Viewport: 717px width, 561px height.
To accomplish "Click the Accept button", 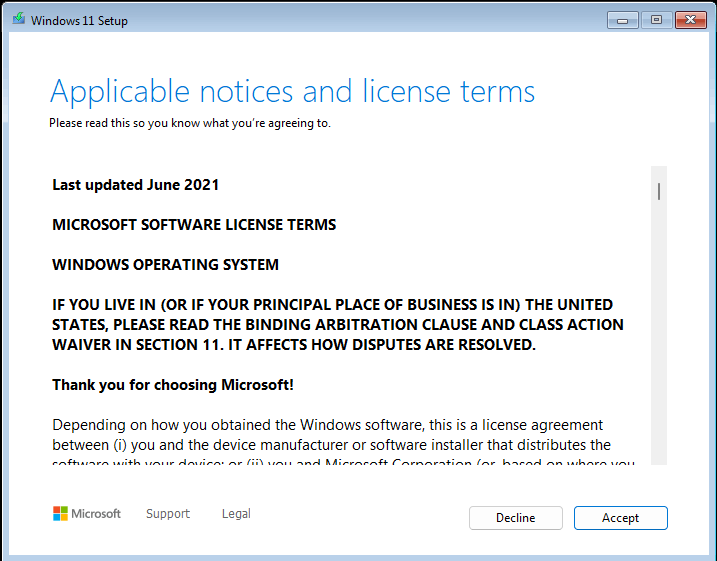I will click(x=621, y=518).
